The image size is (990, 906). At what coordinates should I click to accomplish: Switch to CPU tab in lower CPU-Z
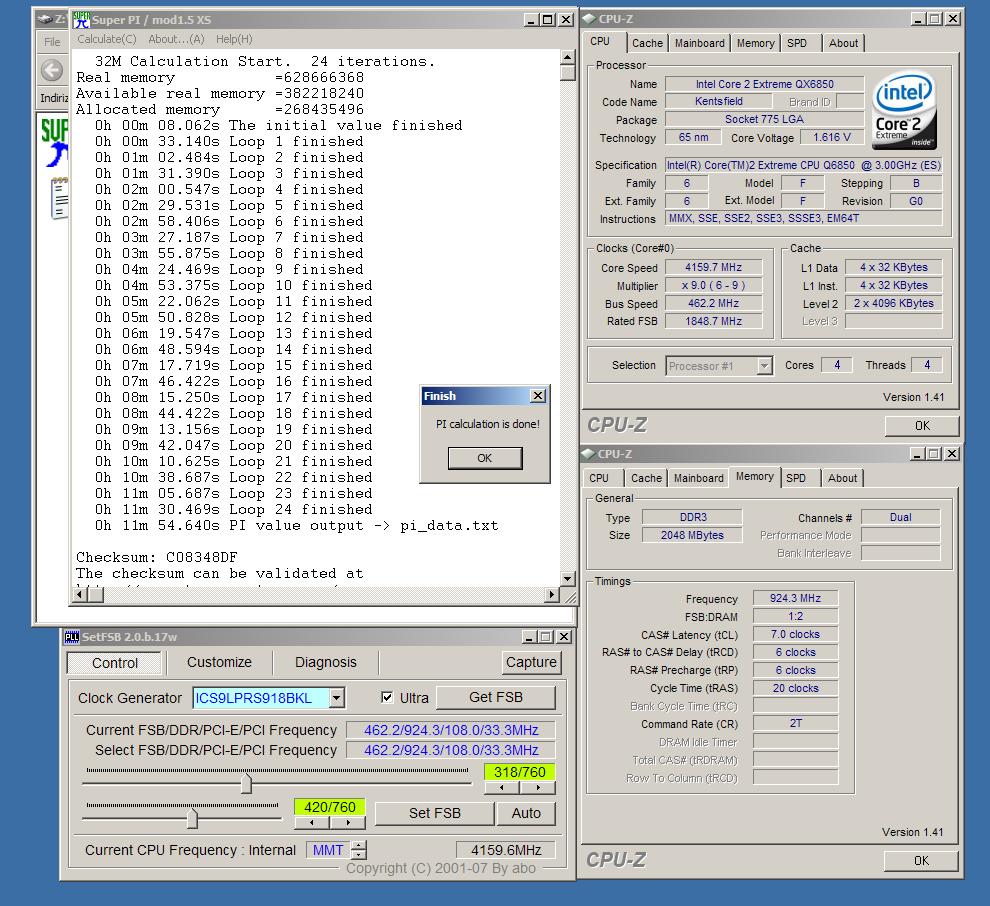point(599,478)
